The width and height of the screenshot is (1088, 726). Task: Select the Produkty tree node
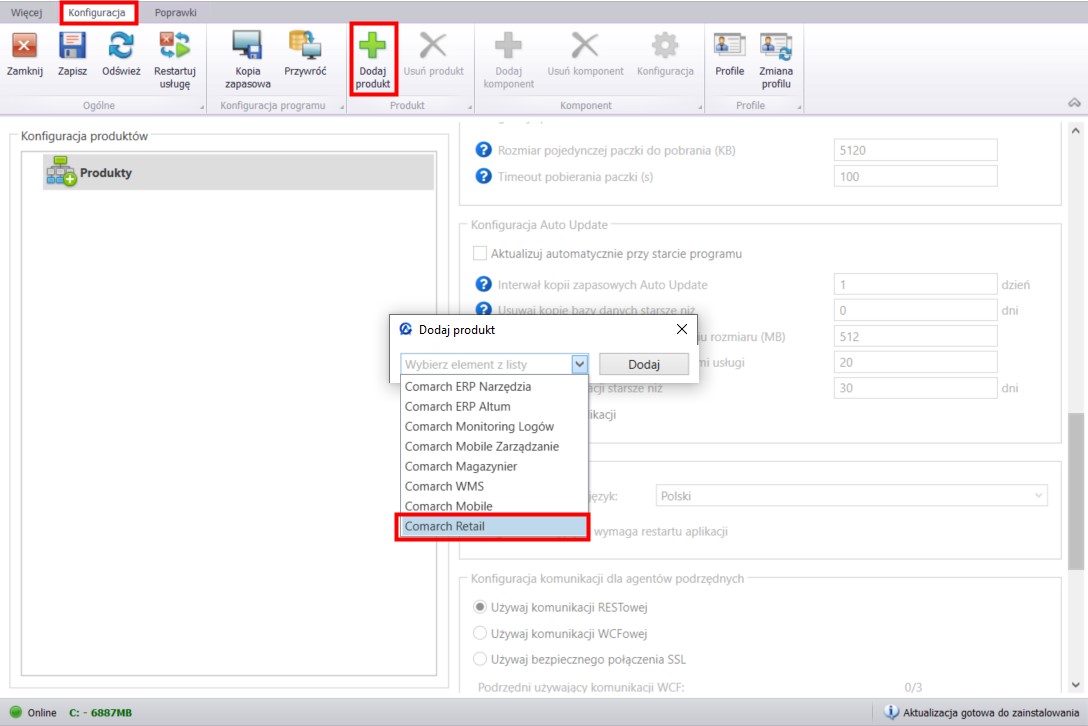(239, 172)
